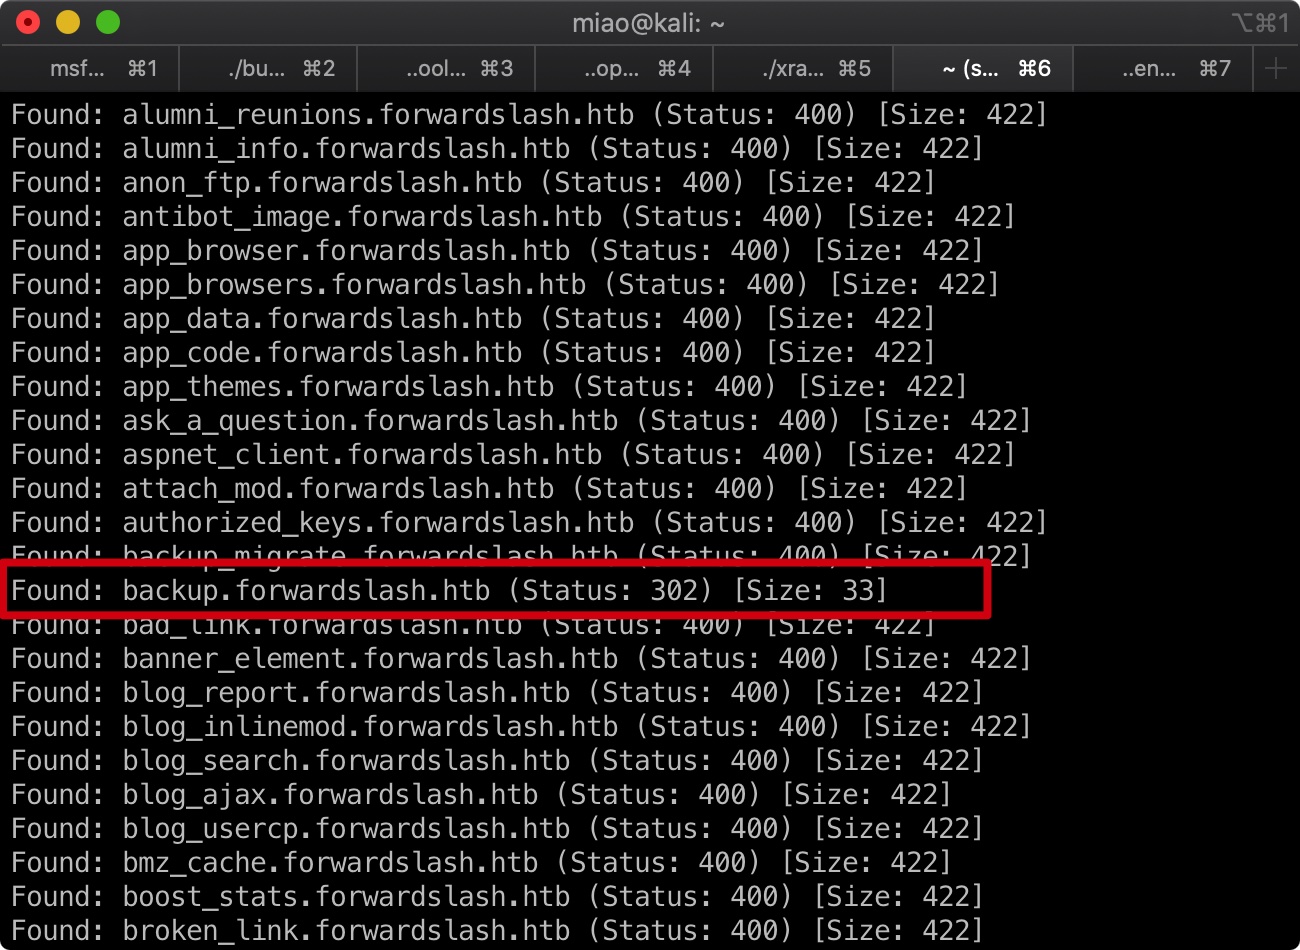This screenshot has width=1300, height=950.
Task: Click the aspnet_client.forwardslash.htb line
Action: 513,455
